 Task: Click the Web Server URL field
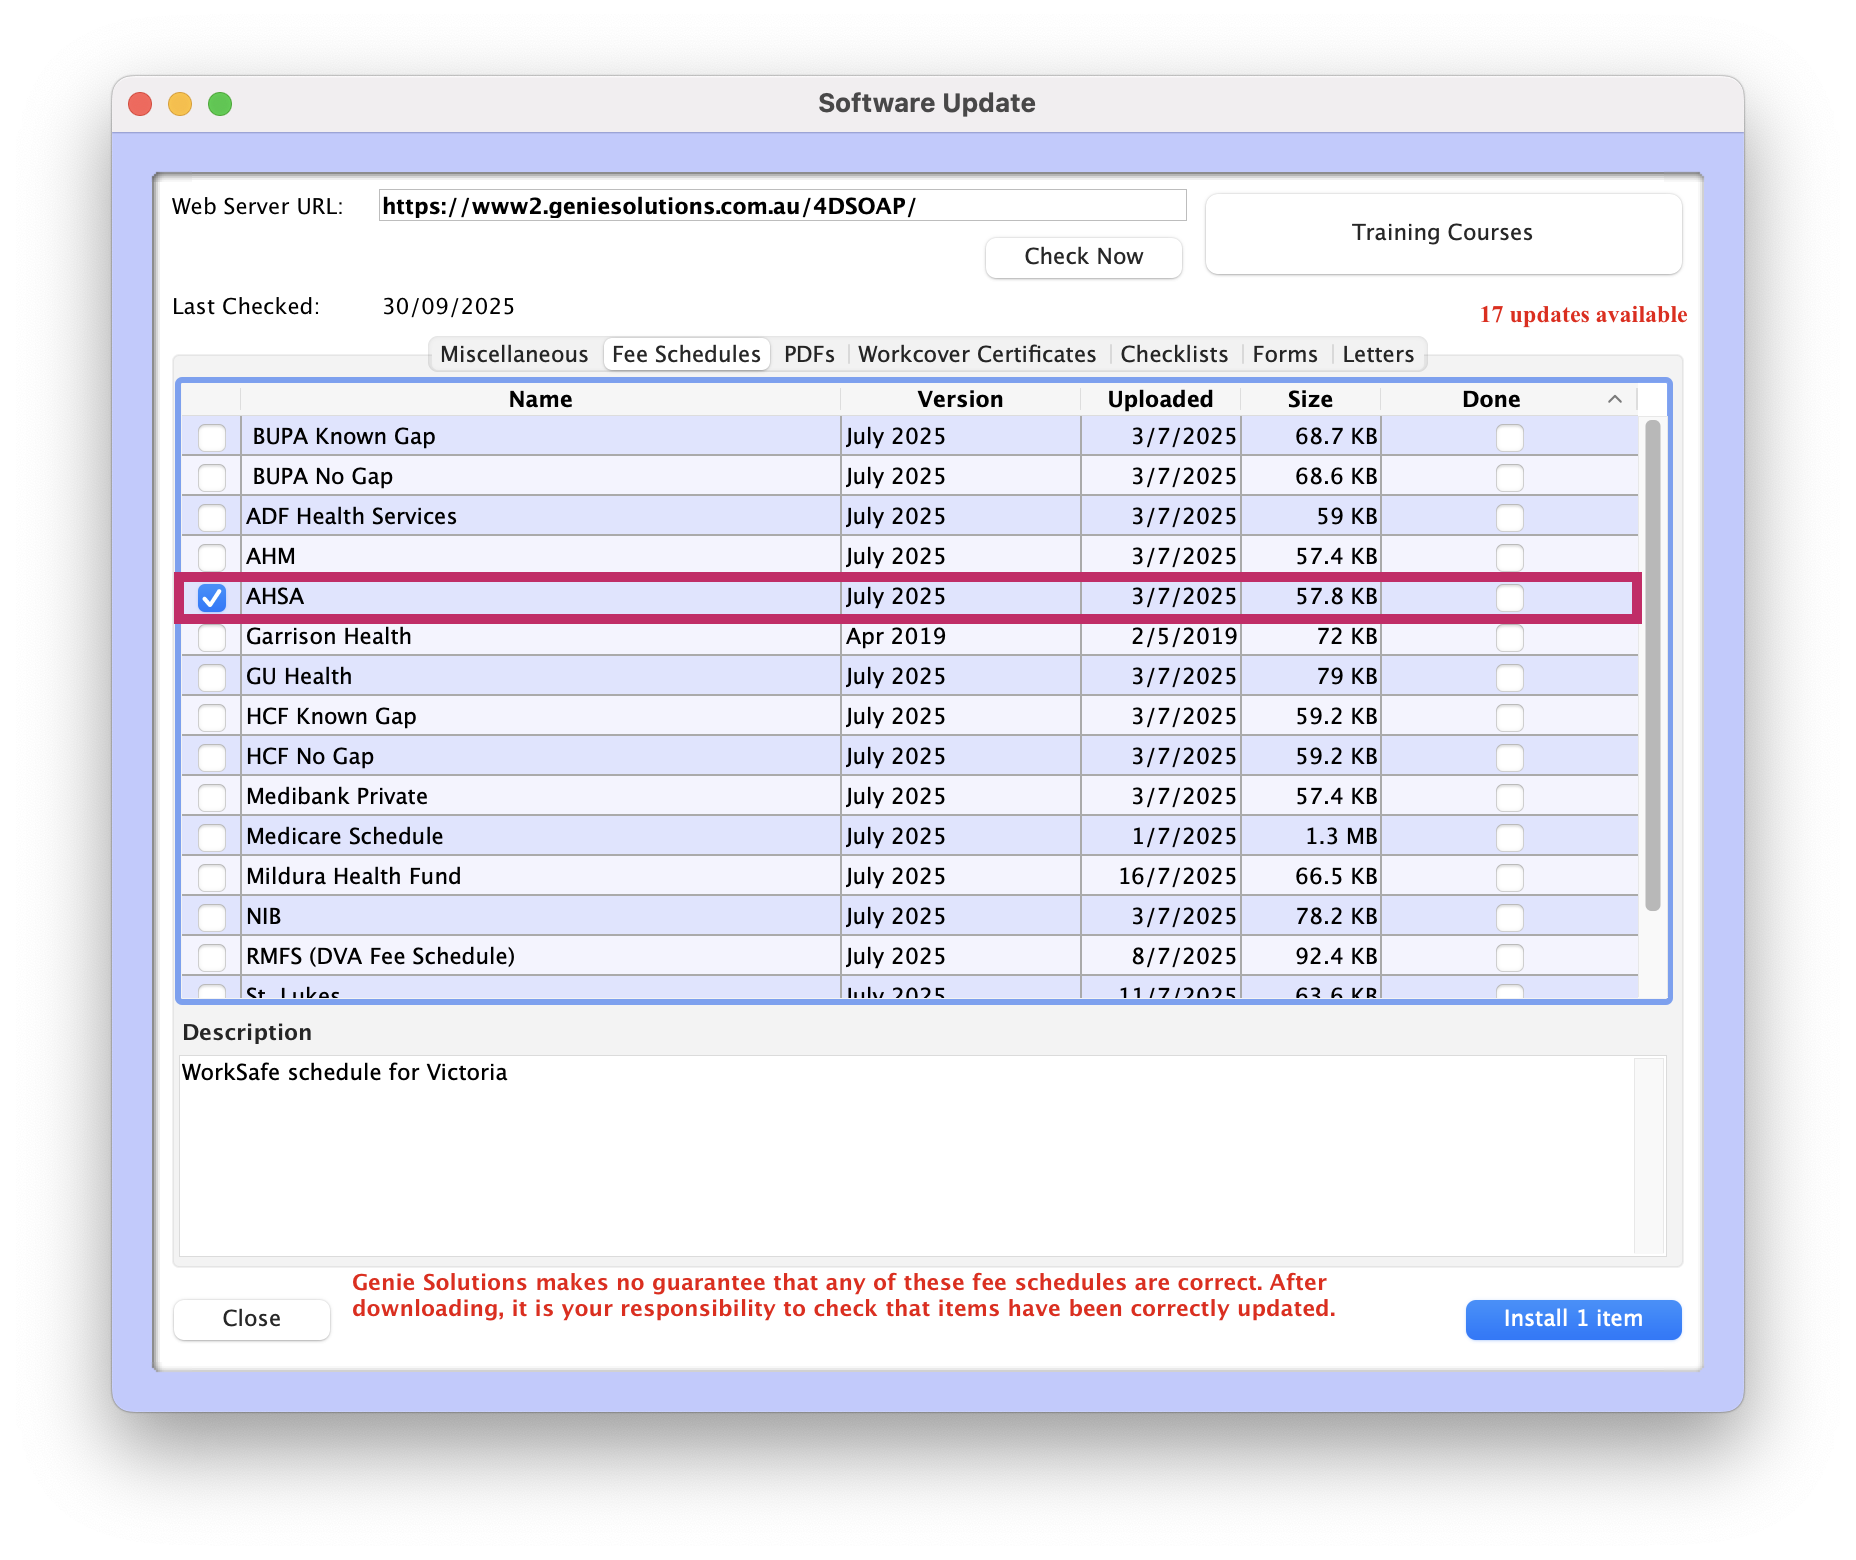(782, 206)
